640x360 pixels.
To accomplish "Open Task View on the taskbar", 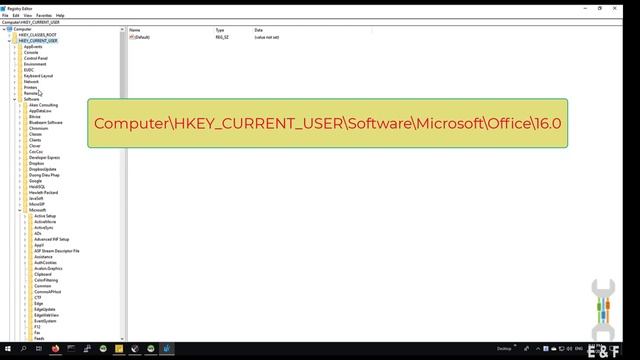I will [39, 349].
